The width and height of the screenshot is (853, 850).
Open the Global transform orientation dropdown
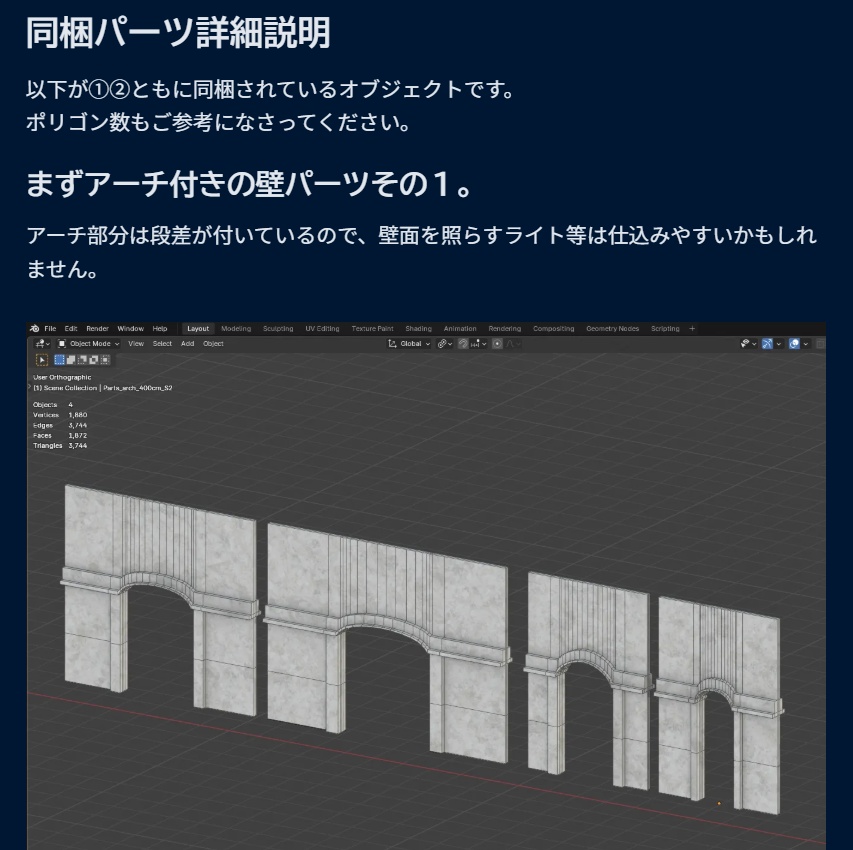(411, 344)
